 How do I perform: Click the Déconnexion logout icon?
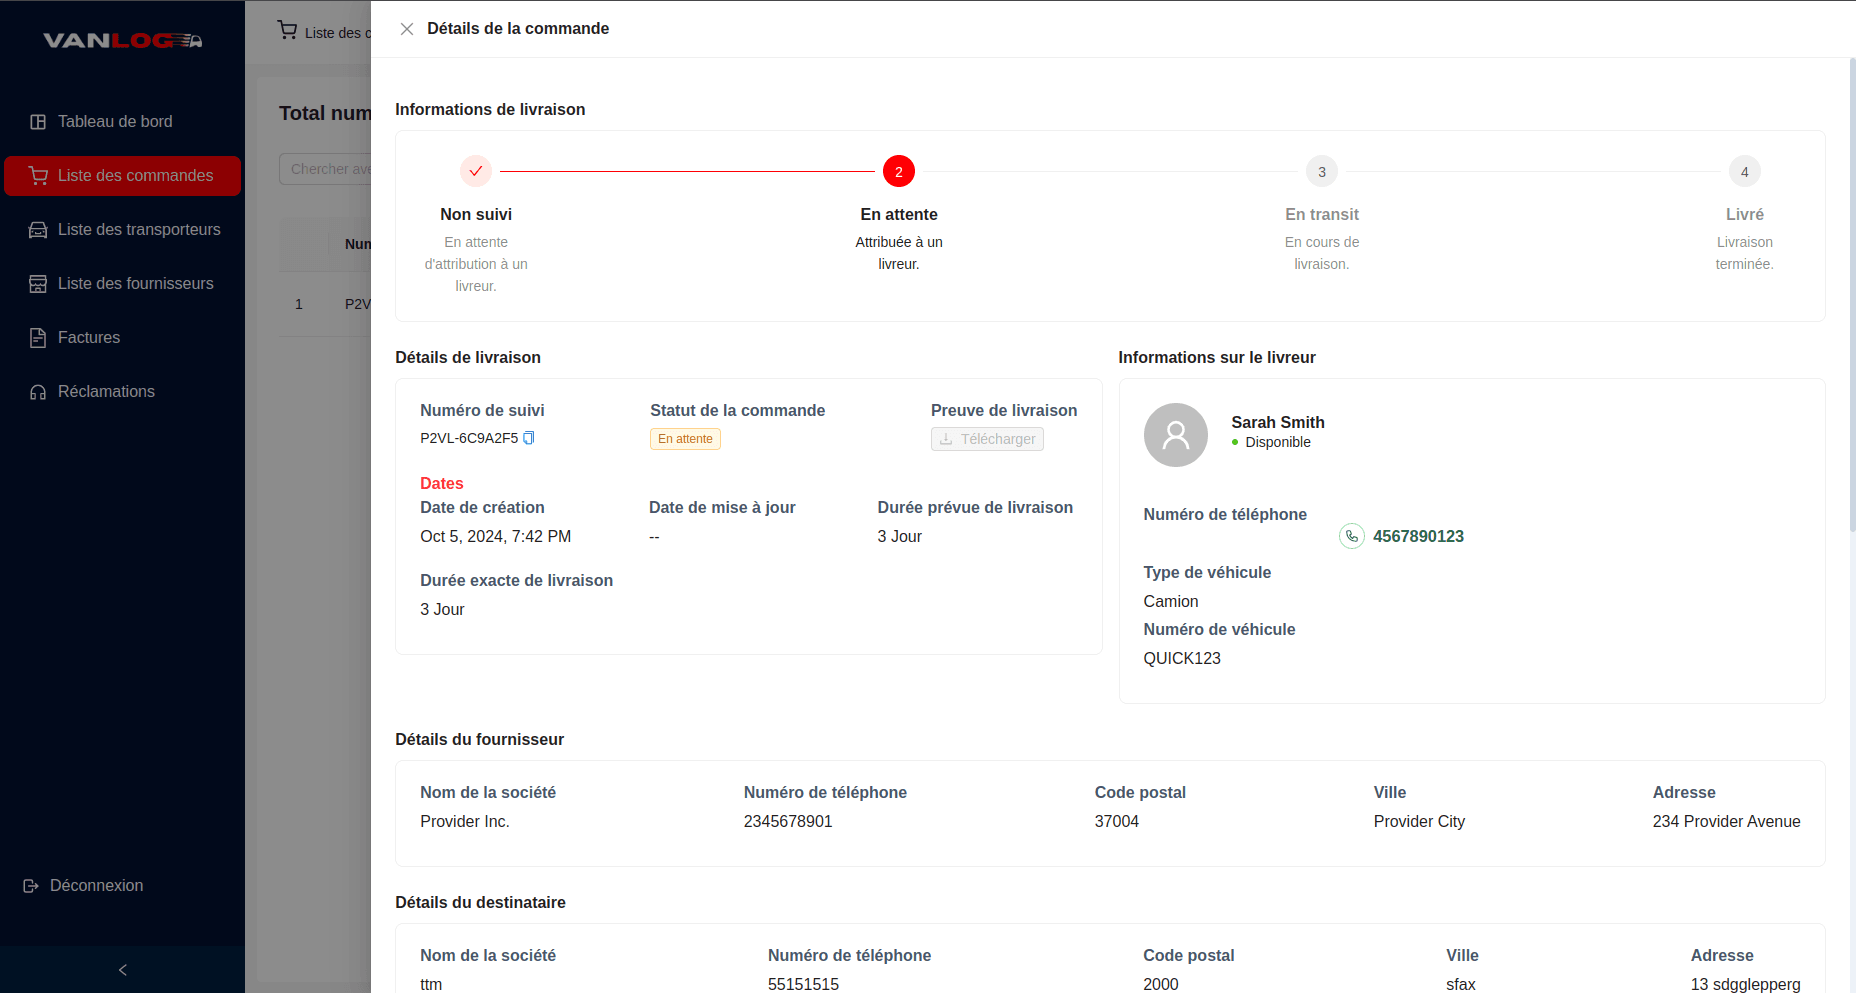[x=31, y=886]
